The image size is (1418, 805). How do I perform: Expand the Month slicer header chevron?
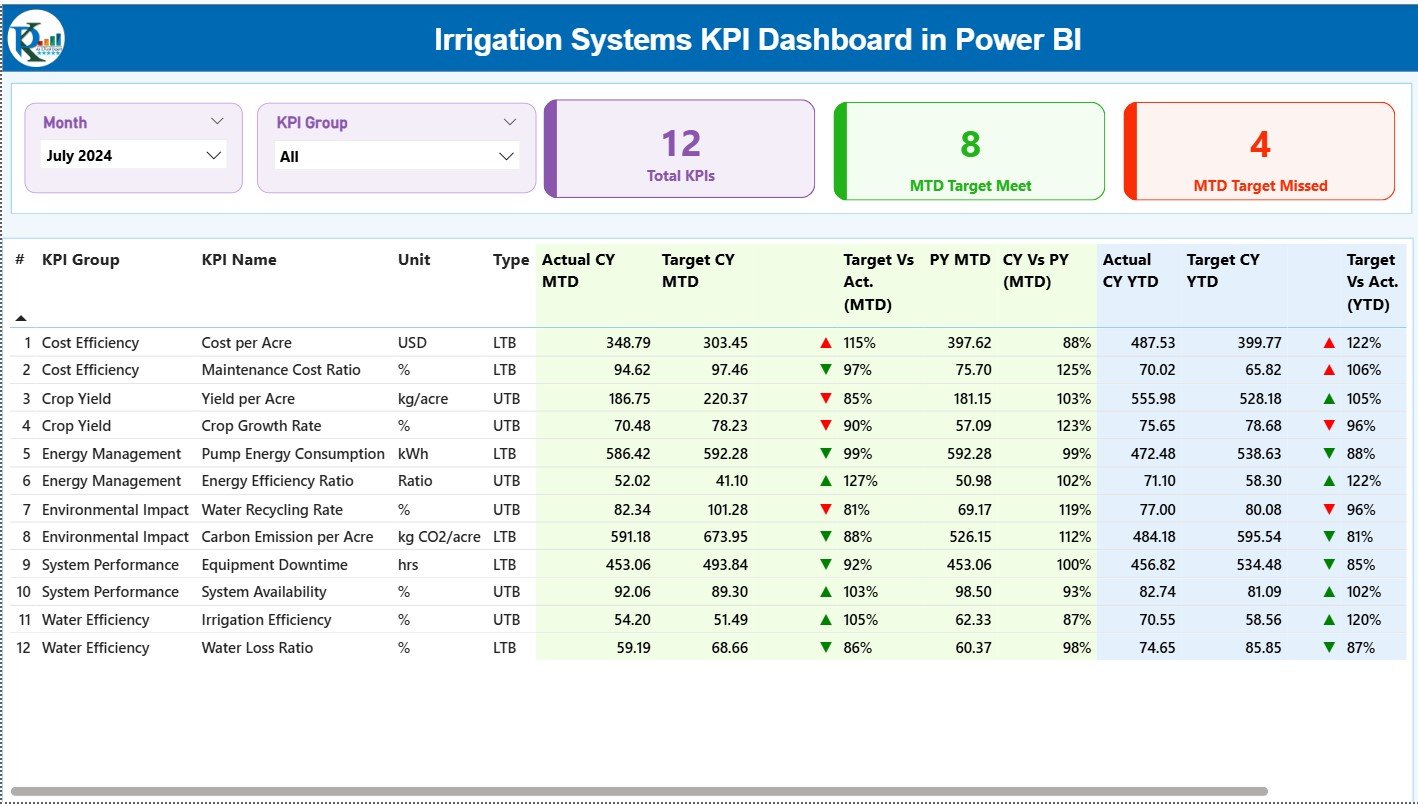pos(219,121)
